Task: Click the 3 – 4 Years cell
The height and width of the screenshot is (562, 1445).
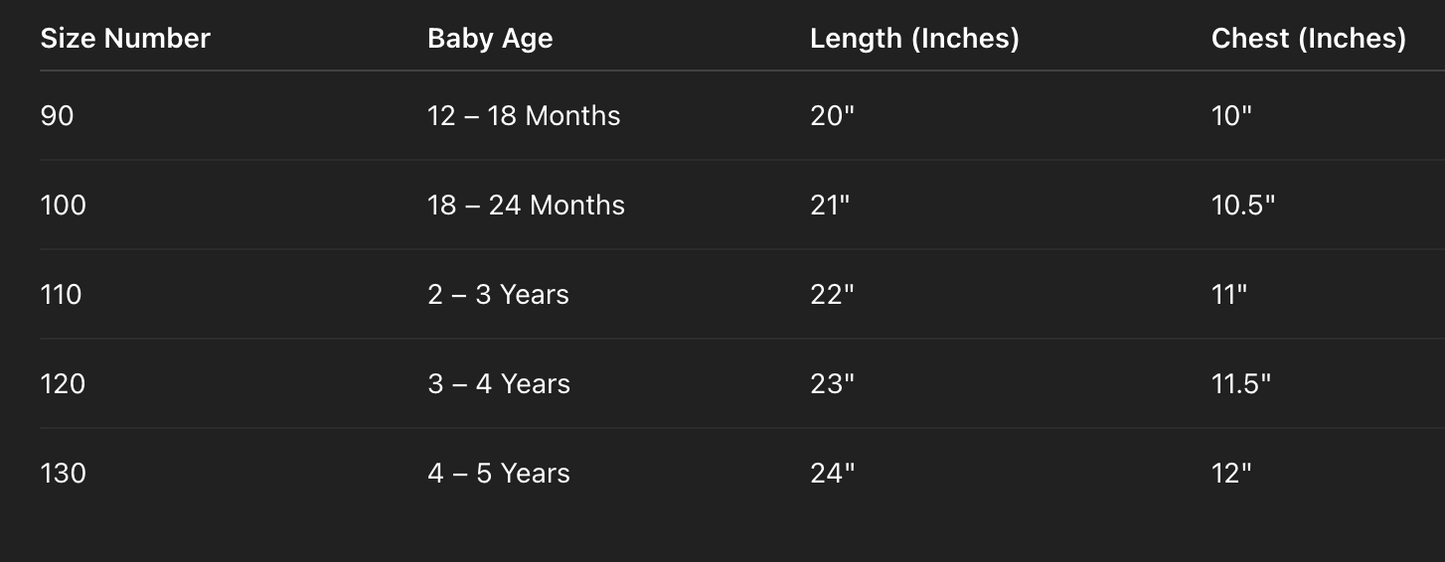Action: tap(498, 384)
